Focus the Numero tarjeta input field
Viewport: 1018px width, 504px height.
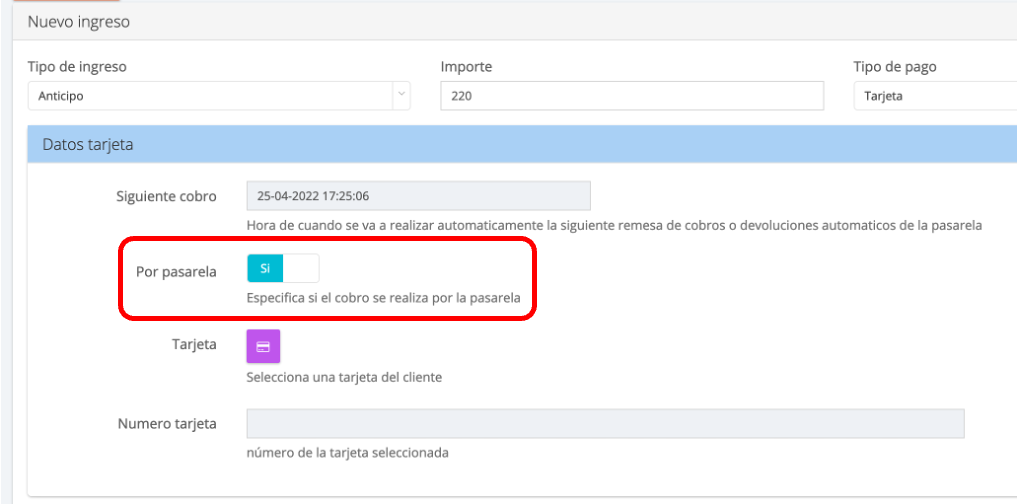pos(604,423)
